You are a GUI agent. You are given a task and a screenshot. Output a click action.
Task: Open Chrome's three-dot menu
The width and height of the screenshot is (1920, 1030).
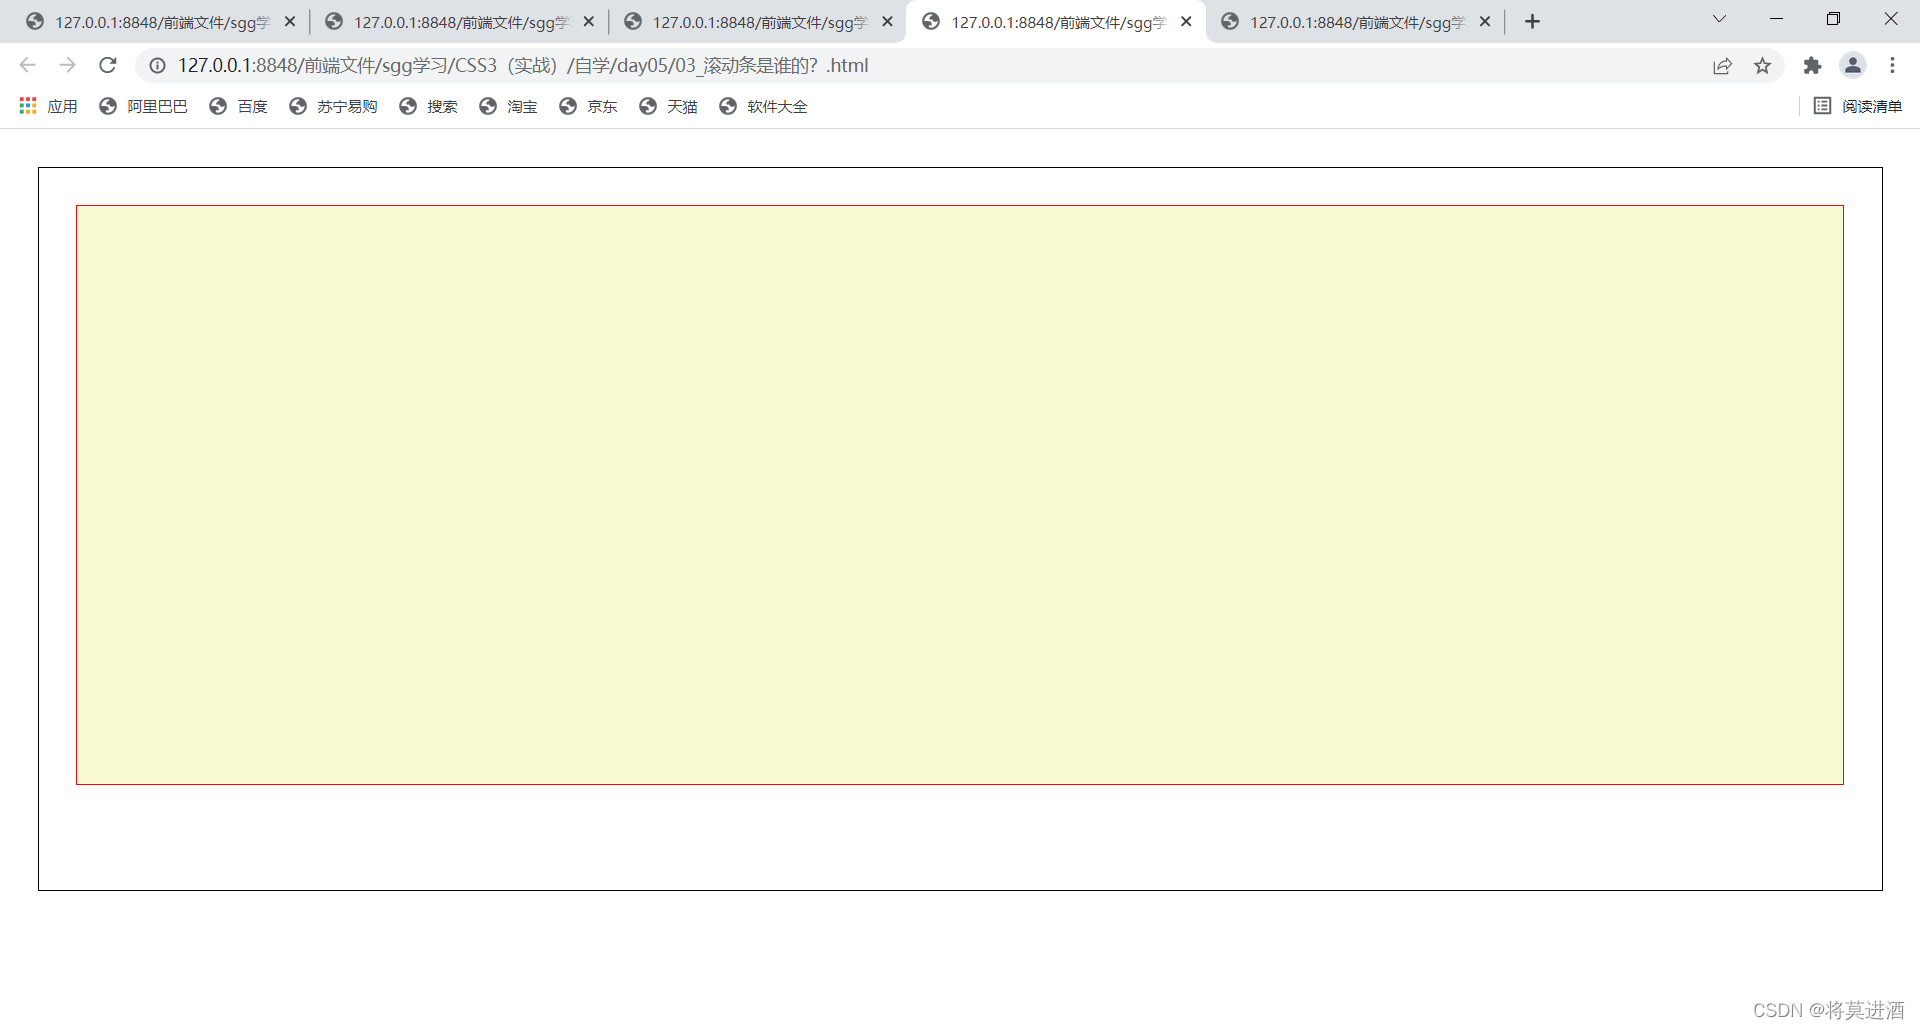pyautogui.click(x=1892, y=66)
